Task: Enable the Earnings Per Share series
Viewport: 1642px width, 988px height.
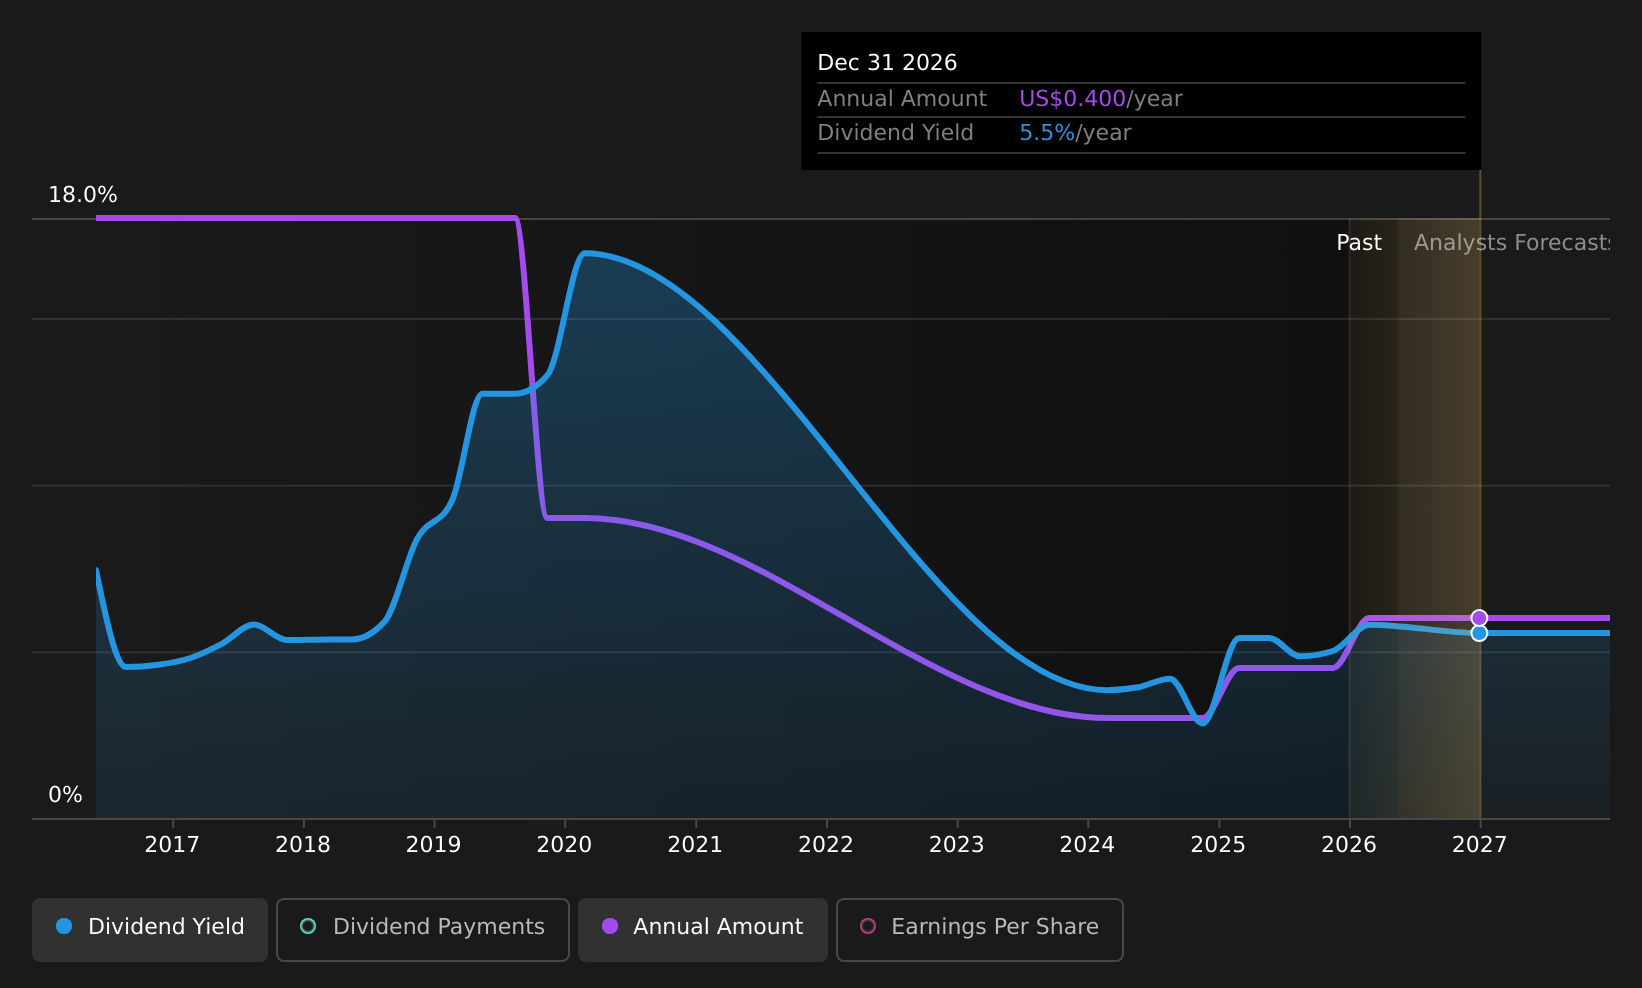Action: (x=980, y=930)
